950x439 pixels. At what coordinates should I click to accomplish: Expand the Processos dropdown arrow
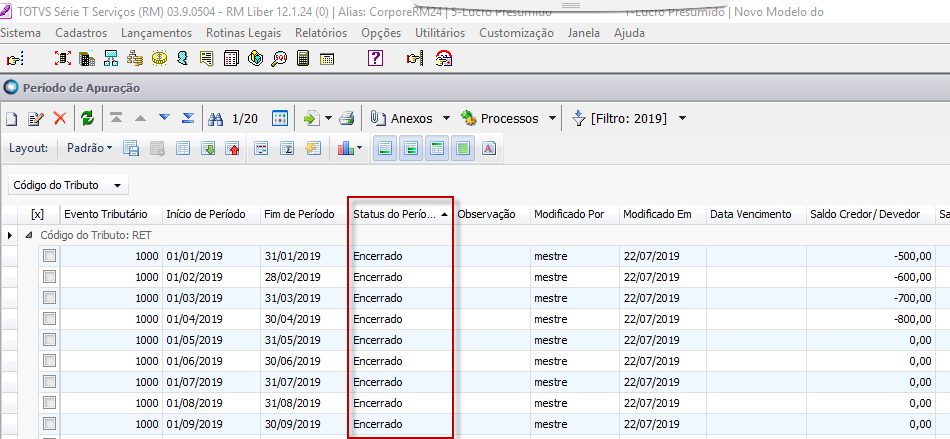pos(552,118)
